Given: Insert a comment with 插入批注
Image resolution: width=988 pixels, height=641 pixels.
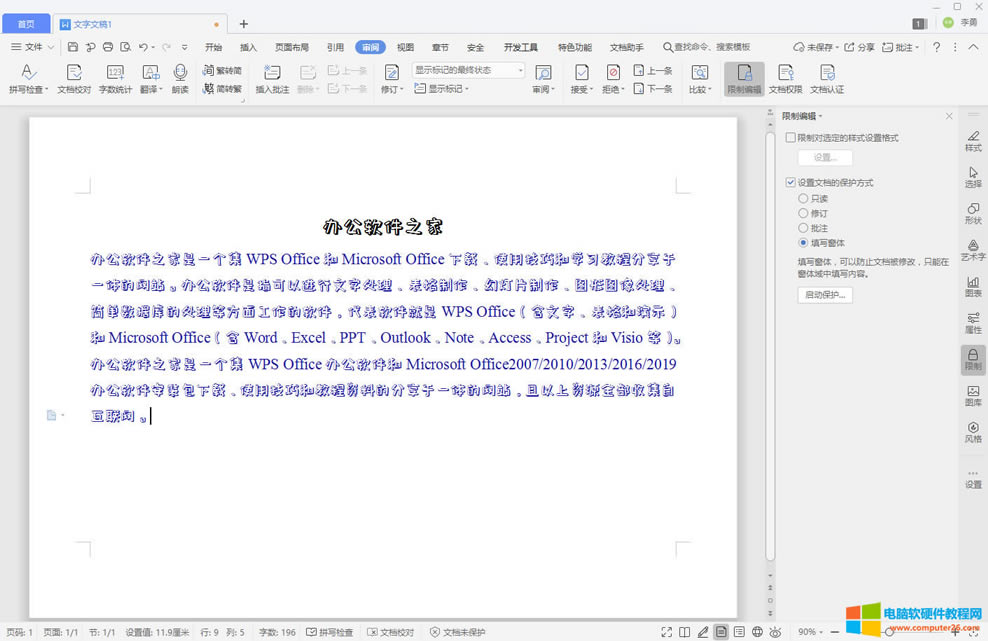Looking at the screenshot, I should coord(272,73).
